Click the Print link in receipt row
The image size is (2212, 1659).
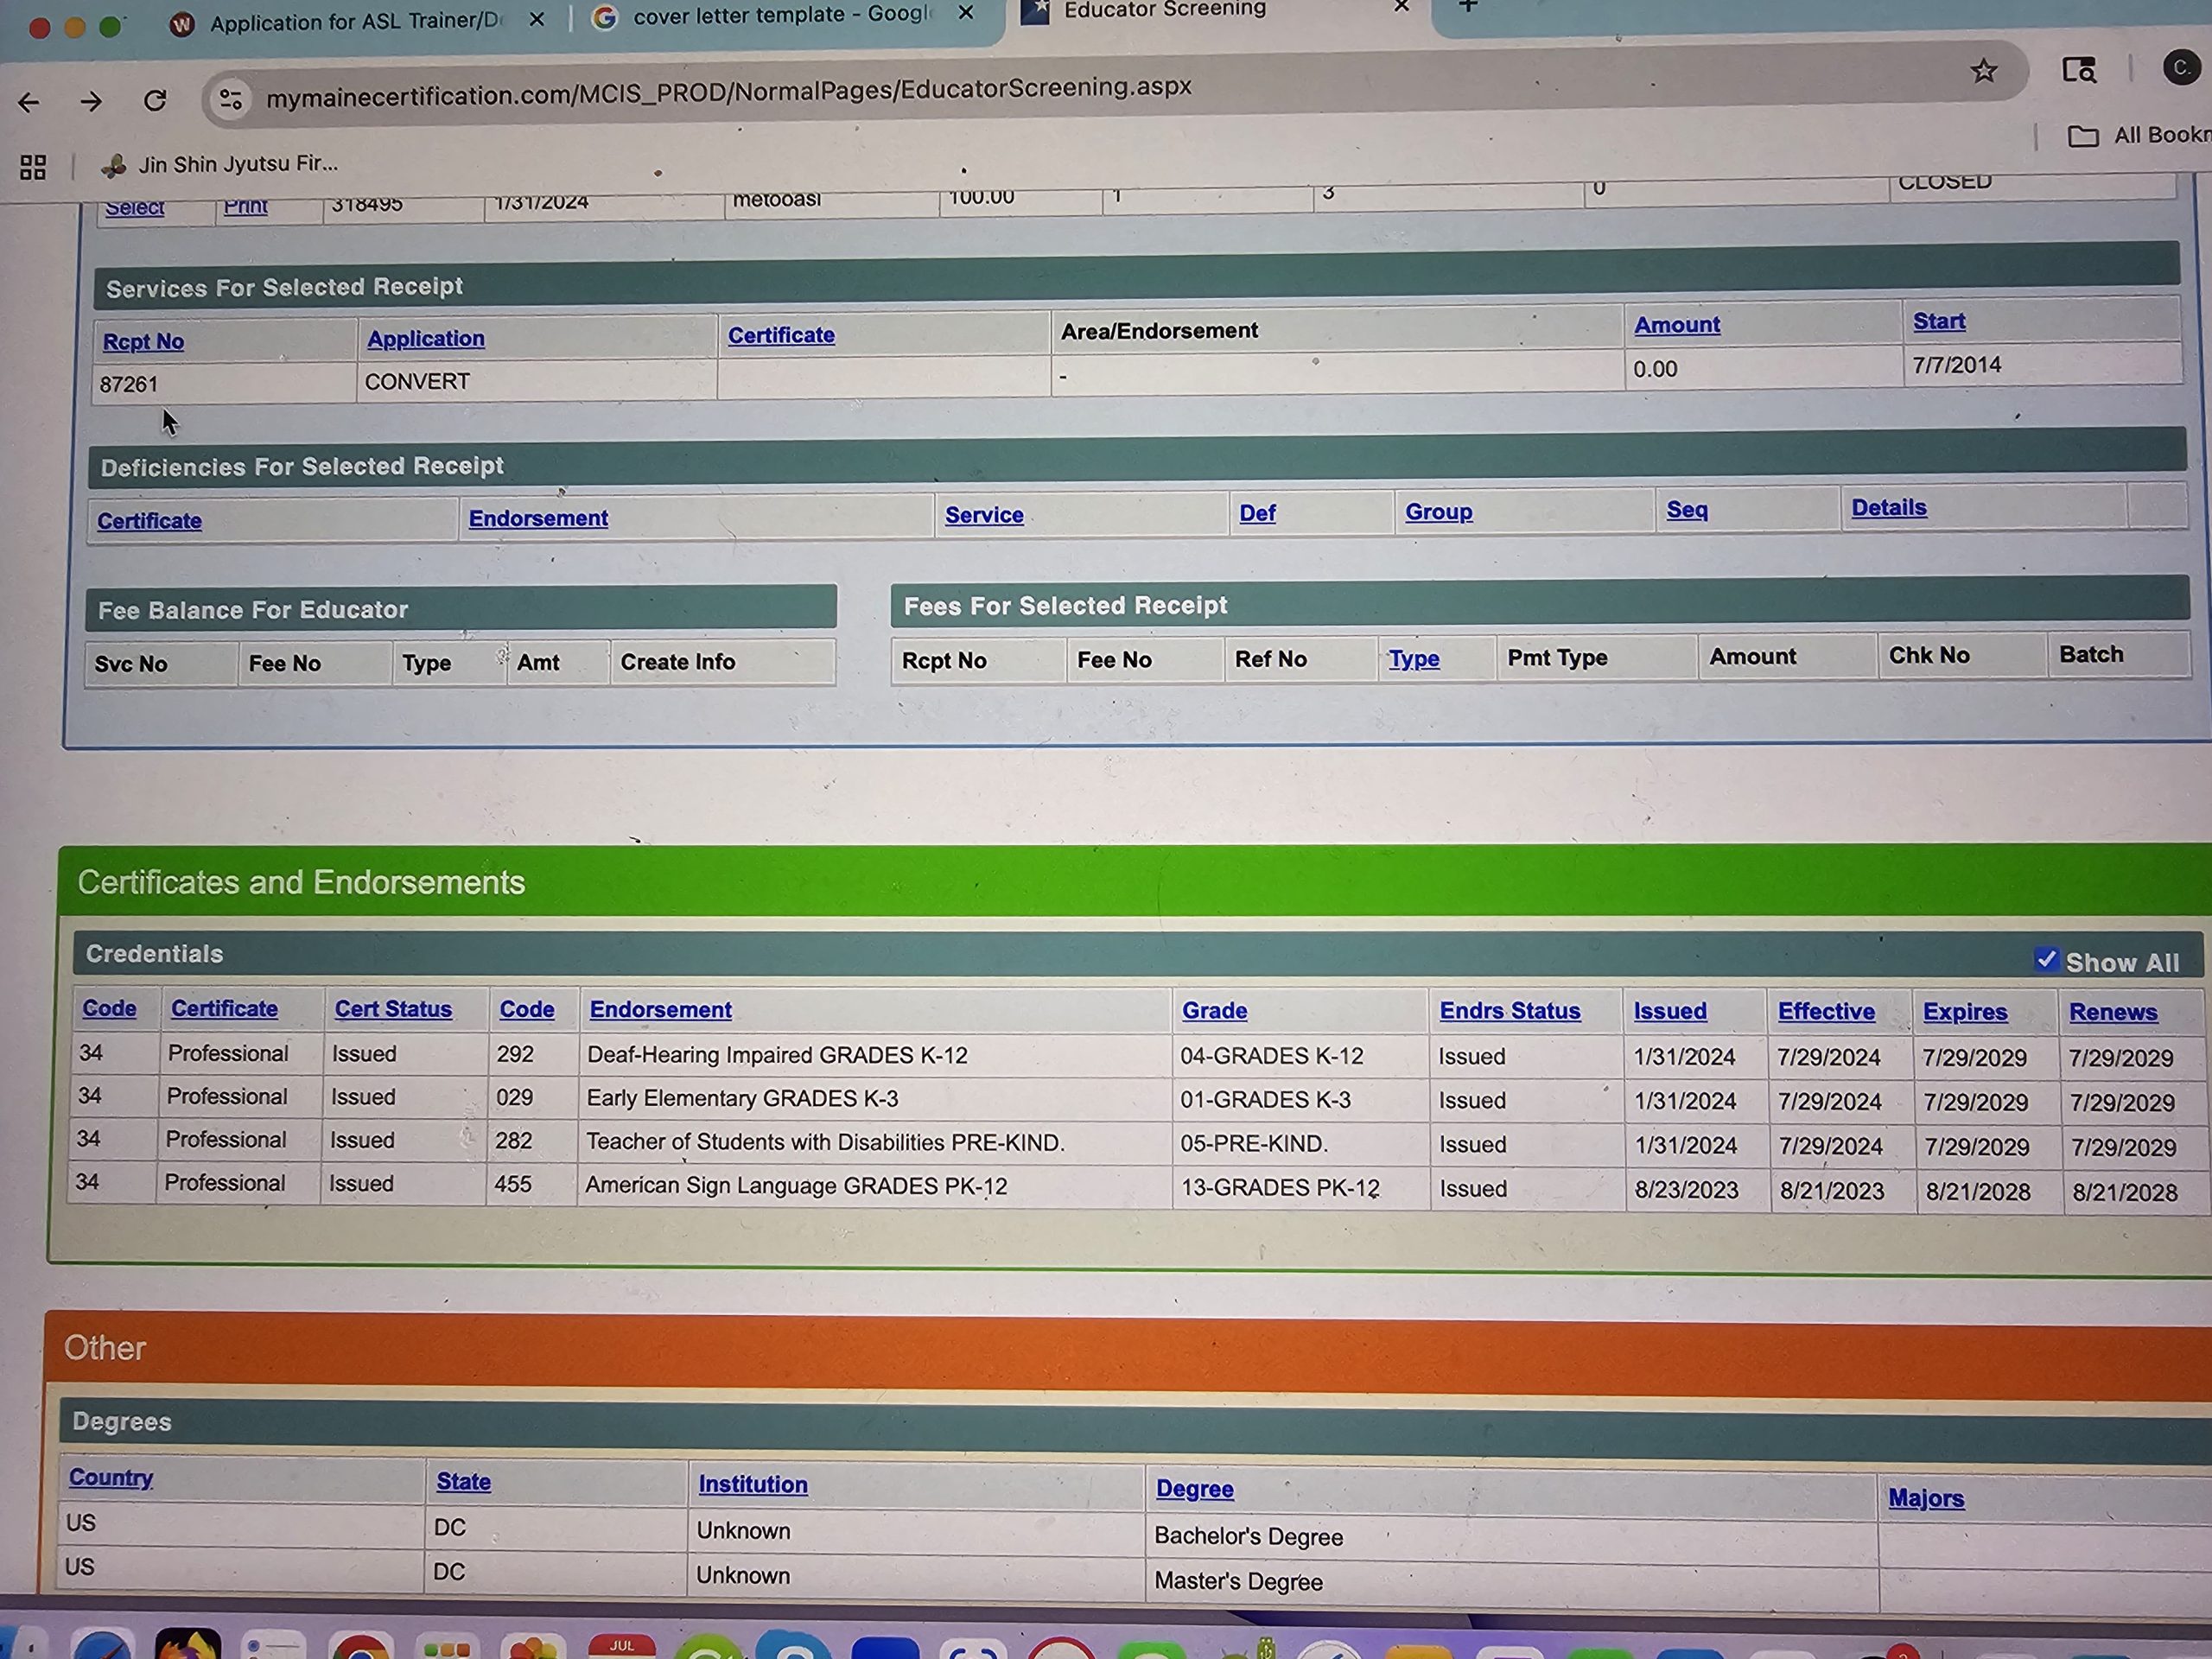click(x=245, y=205)
